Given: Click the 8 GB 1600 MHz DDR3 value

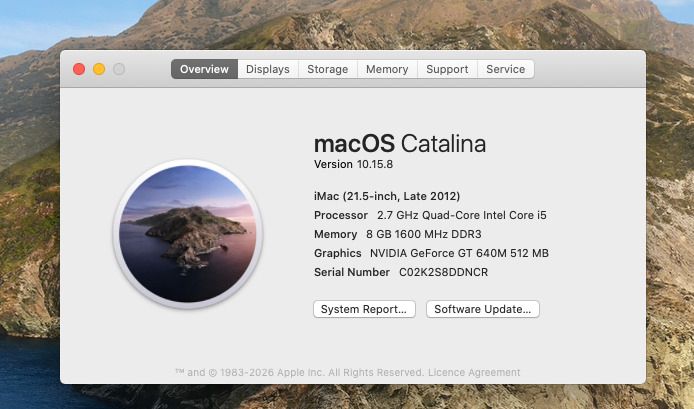Looking at the screenshot, I should click(424, 234).
